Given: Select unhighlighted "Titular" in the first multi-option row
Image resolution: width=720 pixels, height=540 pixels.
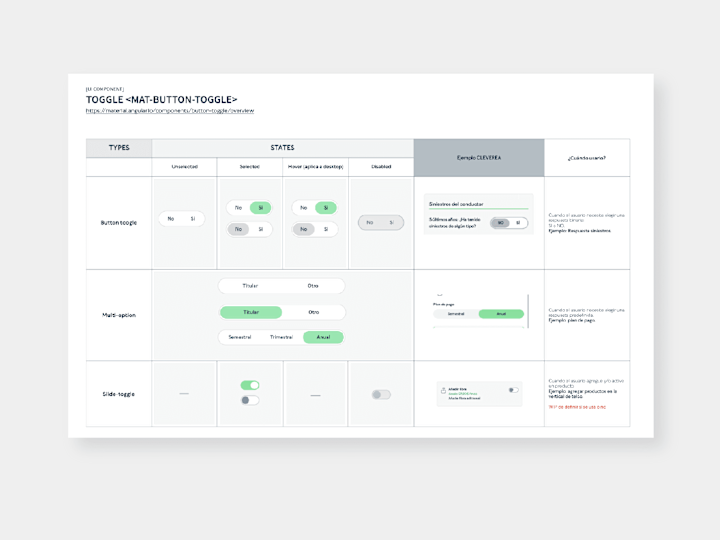Looking at the screenshot, I should coord(250,286).
